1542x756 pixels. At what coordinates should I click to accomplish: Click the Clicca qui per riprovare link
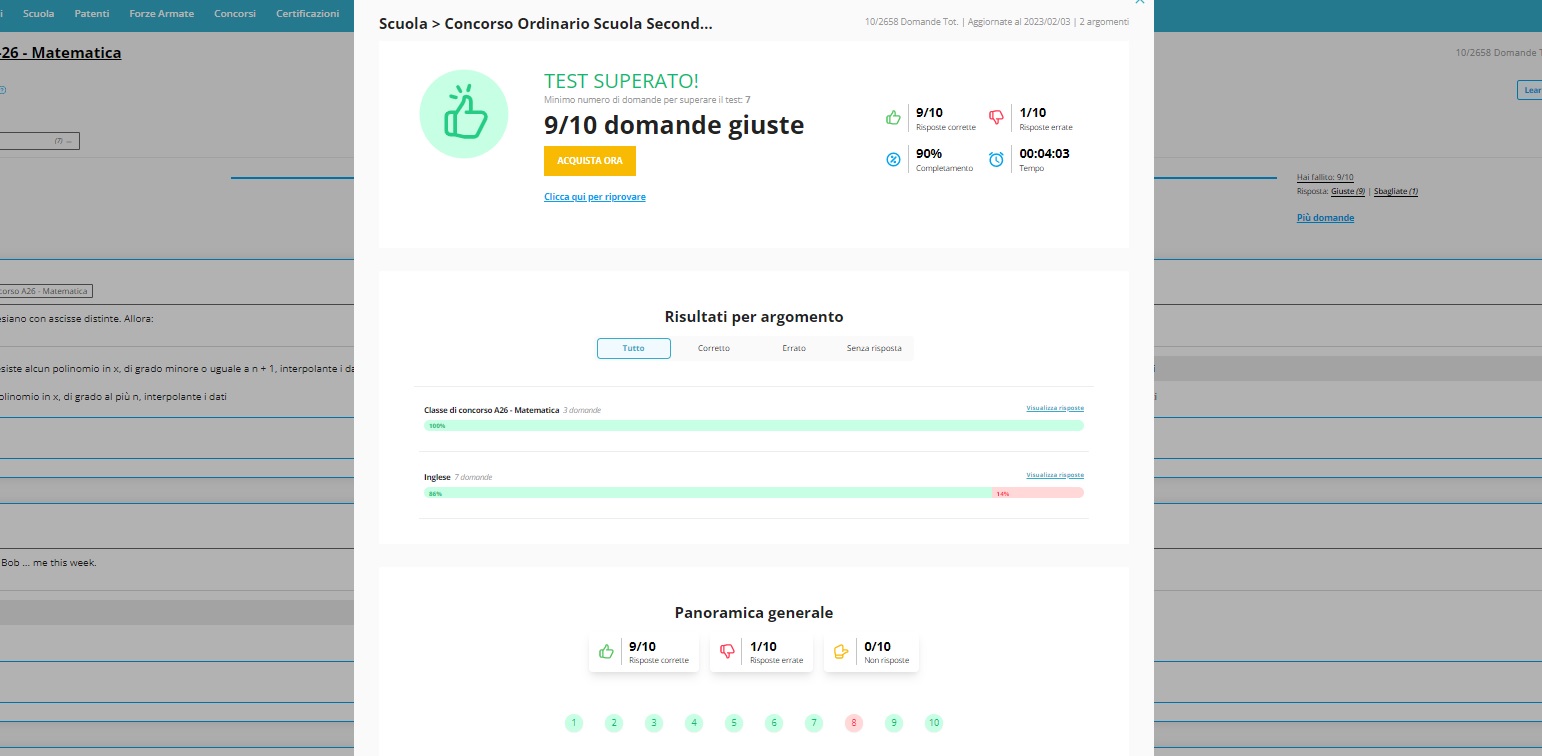click(595, 196)
